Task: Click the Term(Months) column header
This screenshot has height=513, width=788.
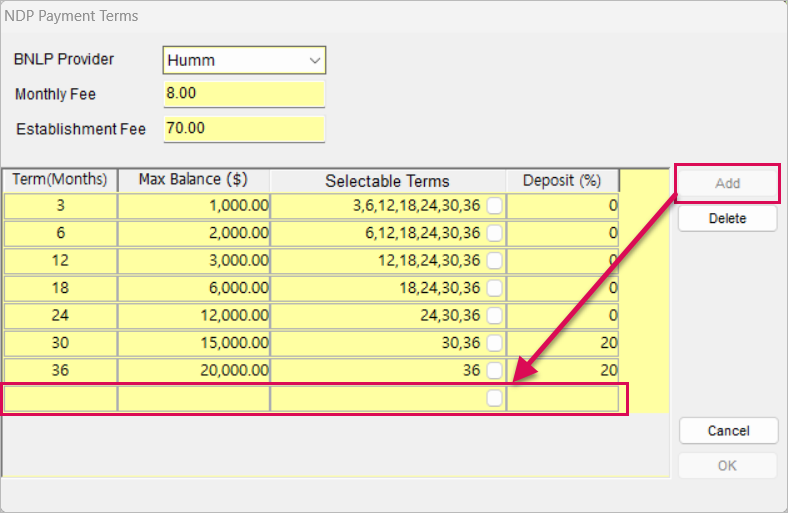Action: (60, 180)
